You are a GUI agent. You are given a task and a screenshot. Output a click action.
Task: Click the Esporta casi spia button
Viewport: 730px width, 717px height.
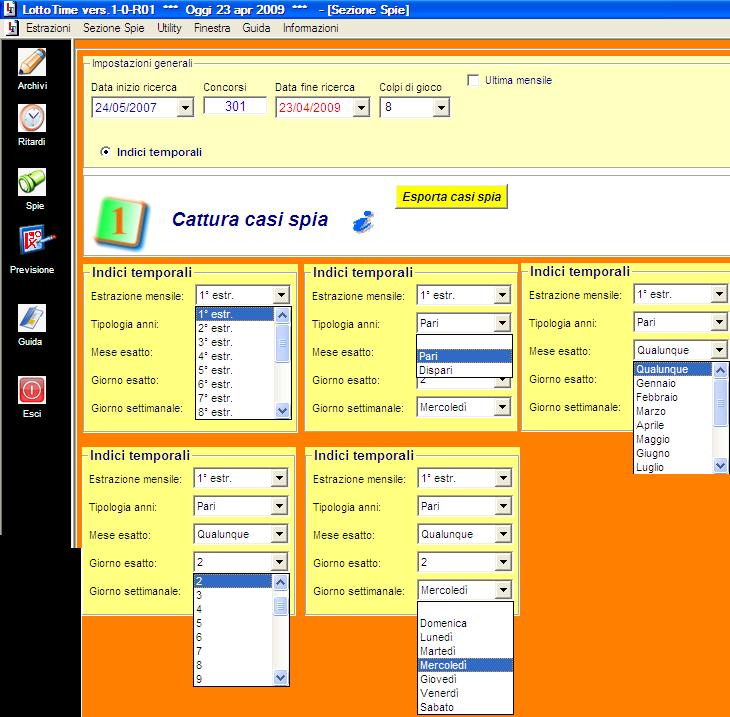click(x=451, y=196)
